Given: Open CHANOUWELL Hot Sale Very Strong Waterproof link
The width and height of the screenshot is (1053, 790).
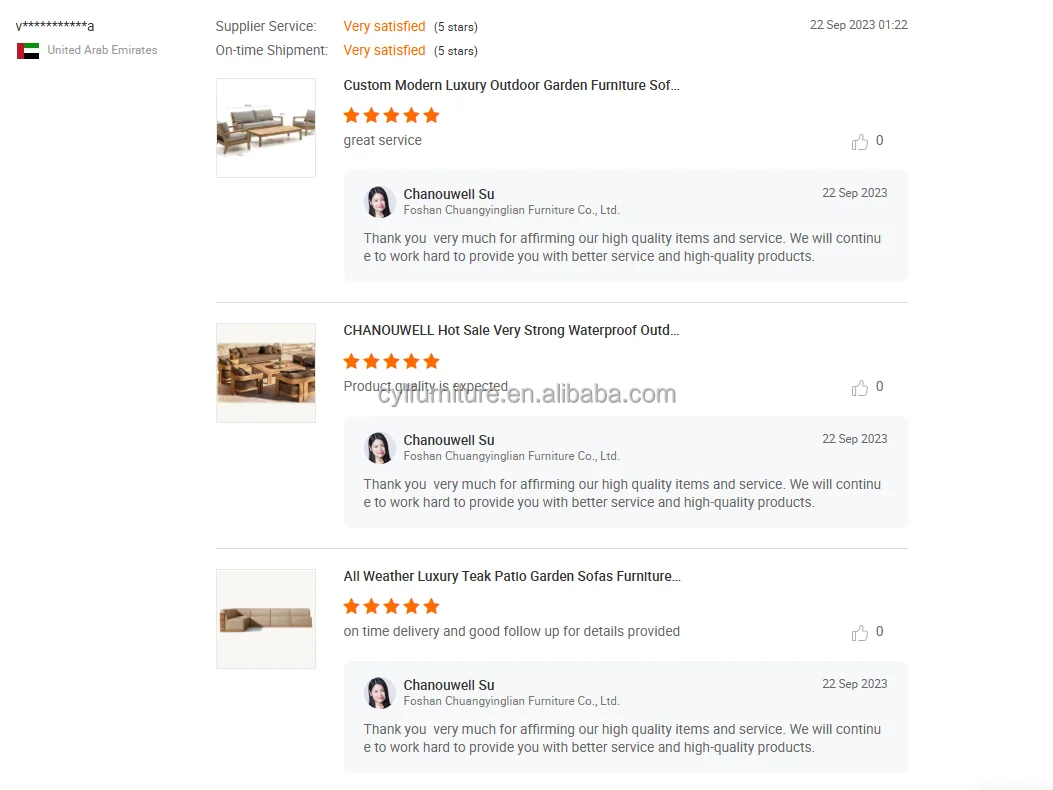Looking at the screenshot, I should (511, 331).
